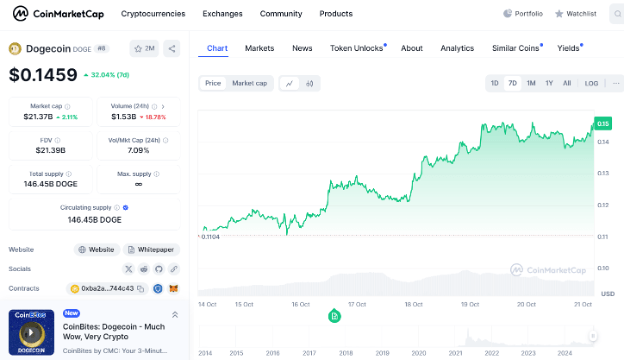Open the Dogecoin Website button
This screenshot has width=624, height=360.
97,249
